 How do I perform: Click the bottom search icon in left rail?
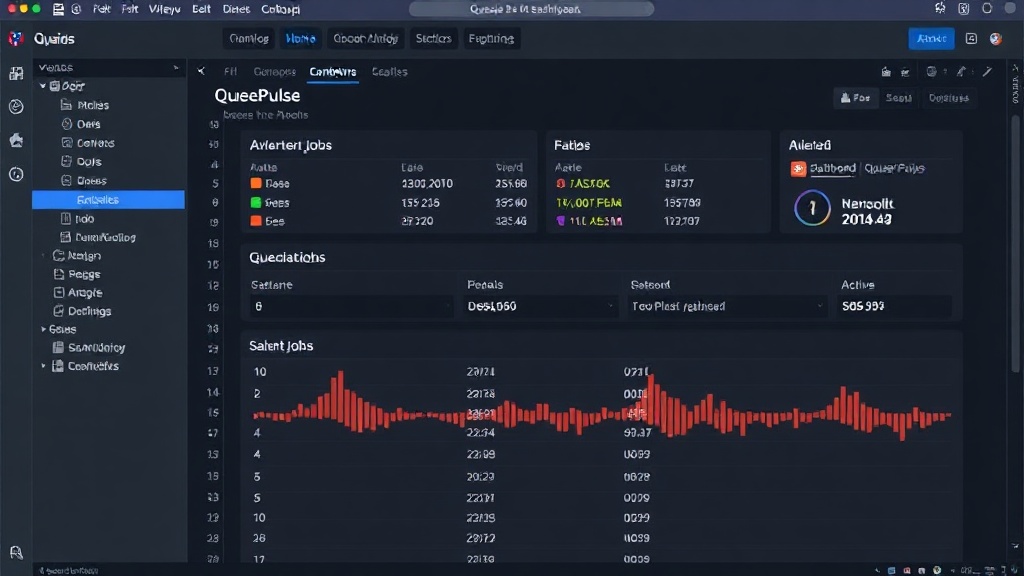coord(16,552)
